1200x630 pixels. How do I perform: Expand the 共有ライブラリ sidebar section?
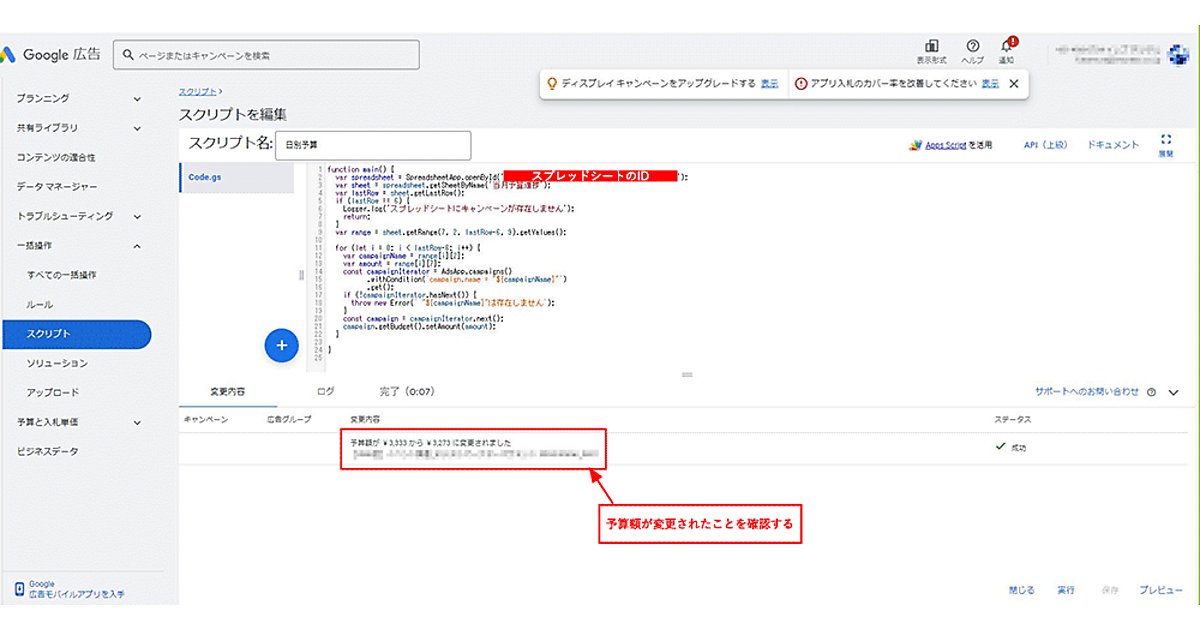(x=137, y=128)
